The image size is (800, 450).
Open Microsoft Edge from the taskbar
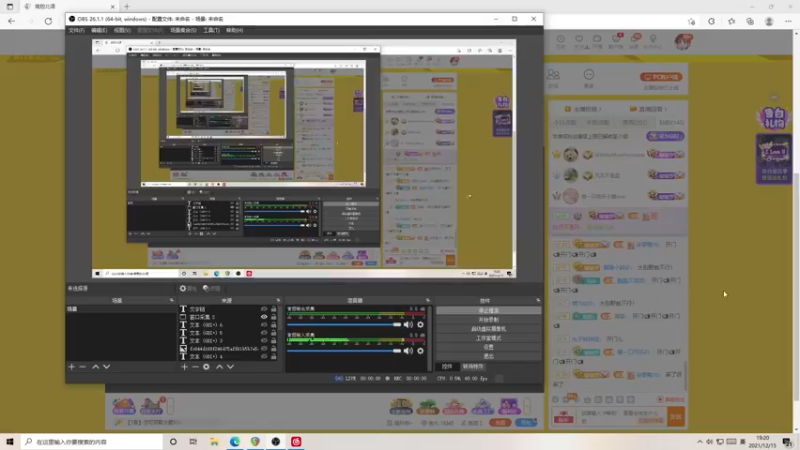[x=234, y=442]
